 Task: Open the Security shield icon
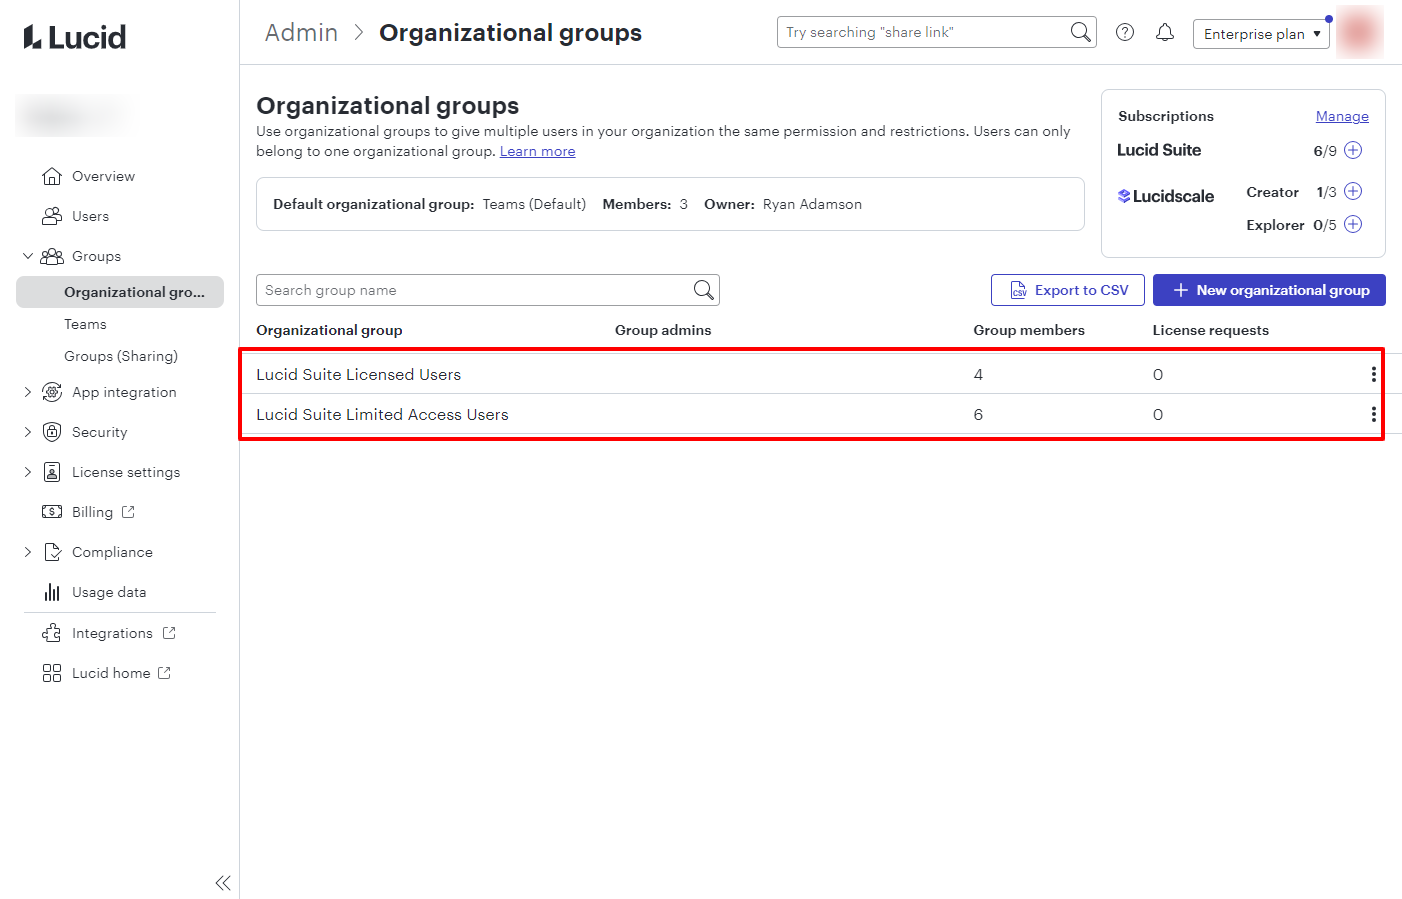(x=52, y=432)
